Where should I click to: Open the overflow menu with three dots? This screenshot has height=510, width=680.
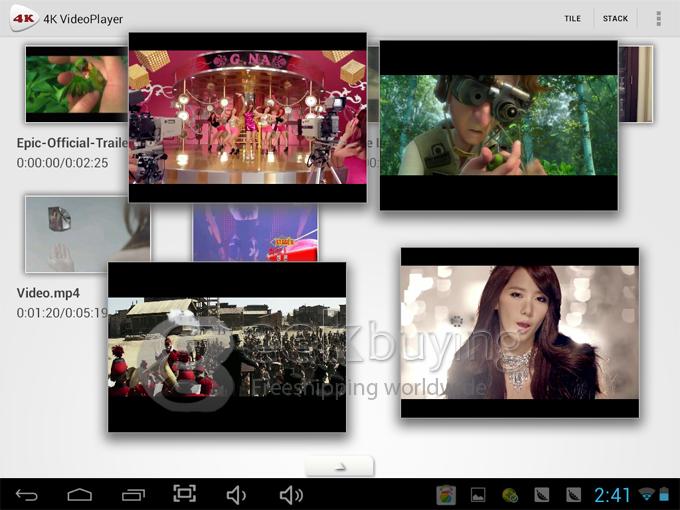click(658, 19)
